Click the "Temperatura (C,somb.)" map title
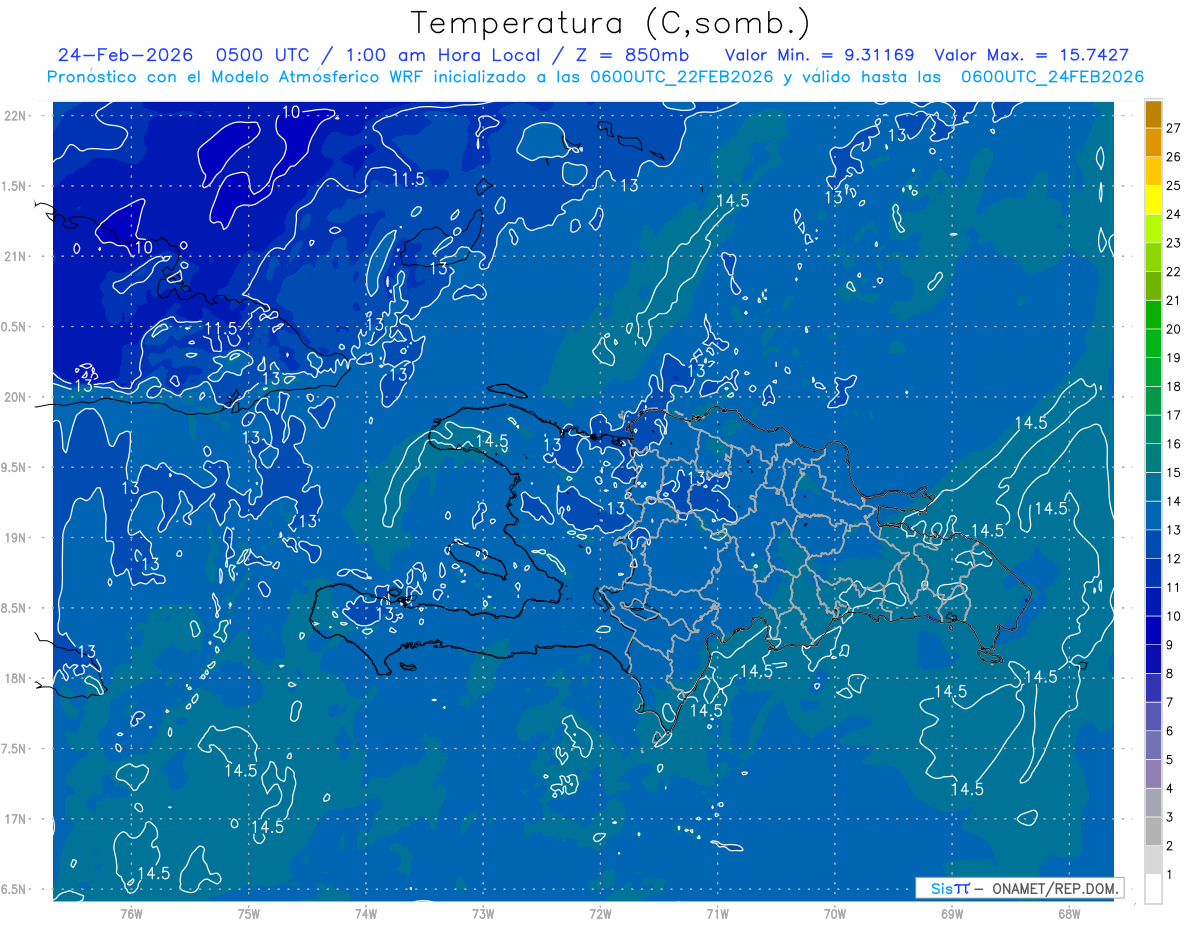 611,23
